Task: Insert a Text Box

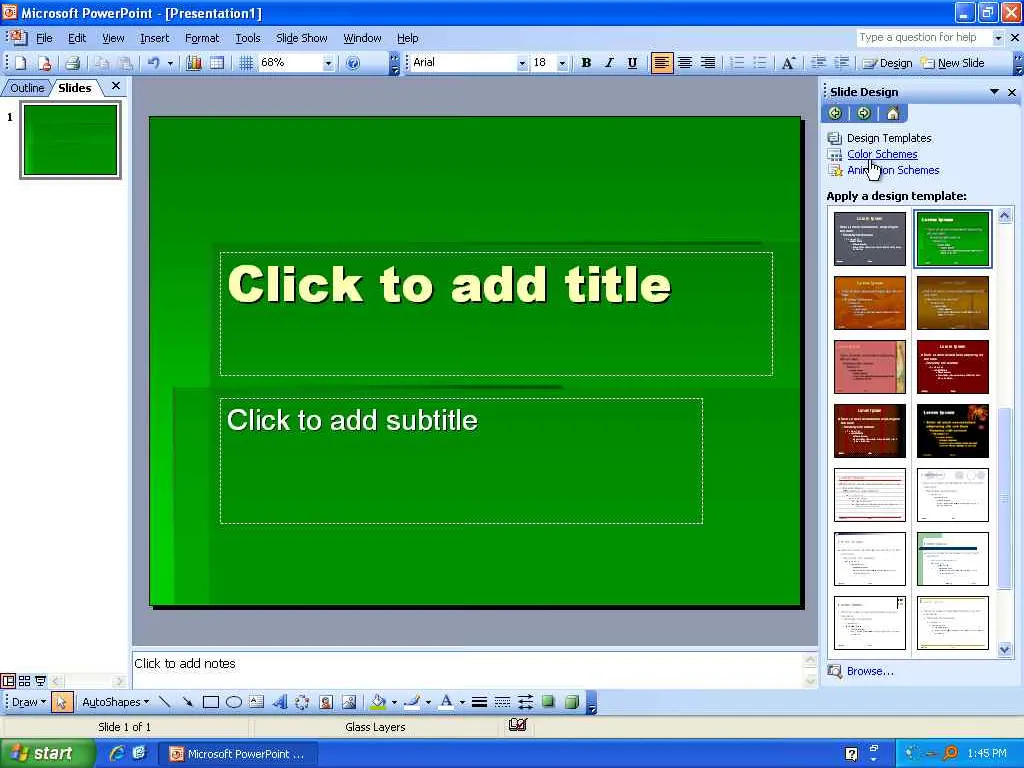Action: pos(257,702)
